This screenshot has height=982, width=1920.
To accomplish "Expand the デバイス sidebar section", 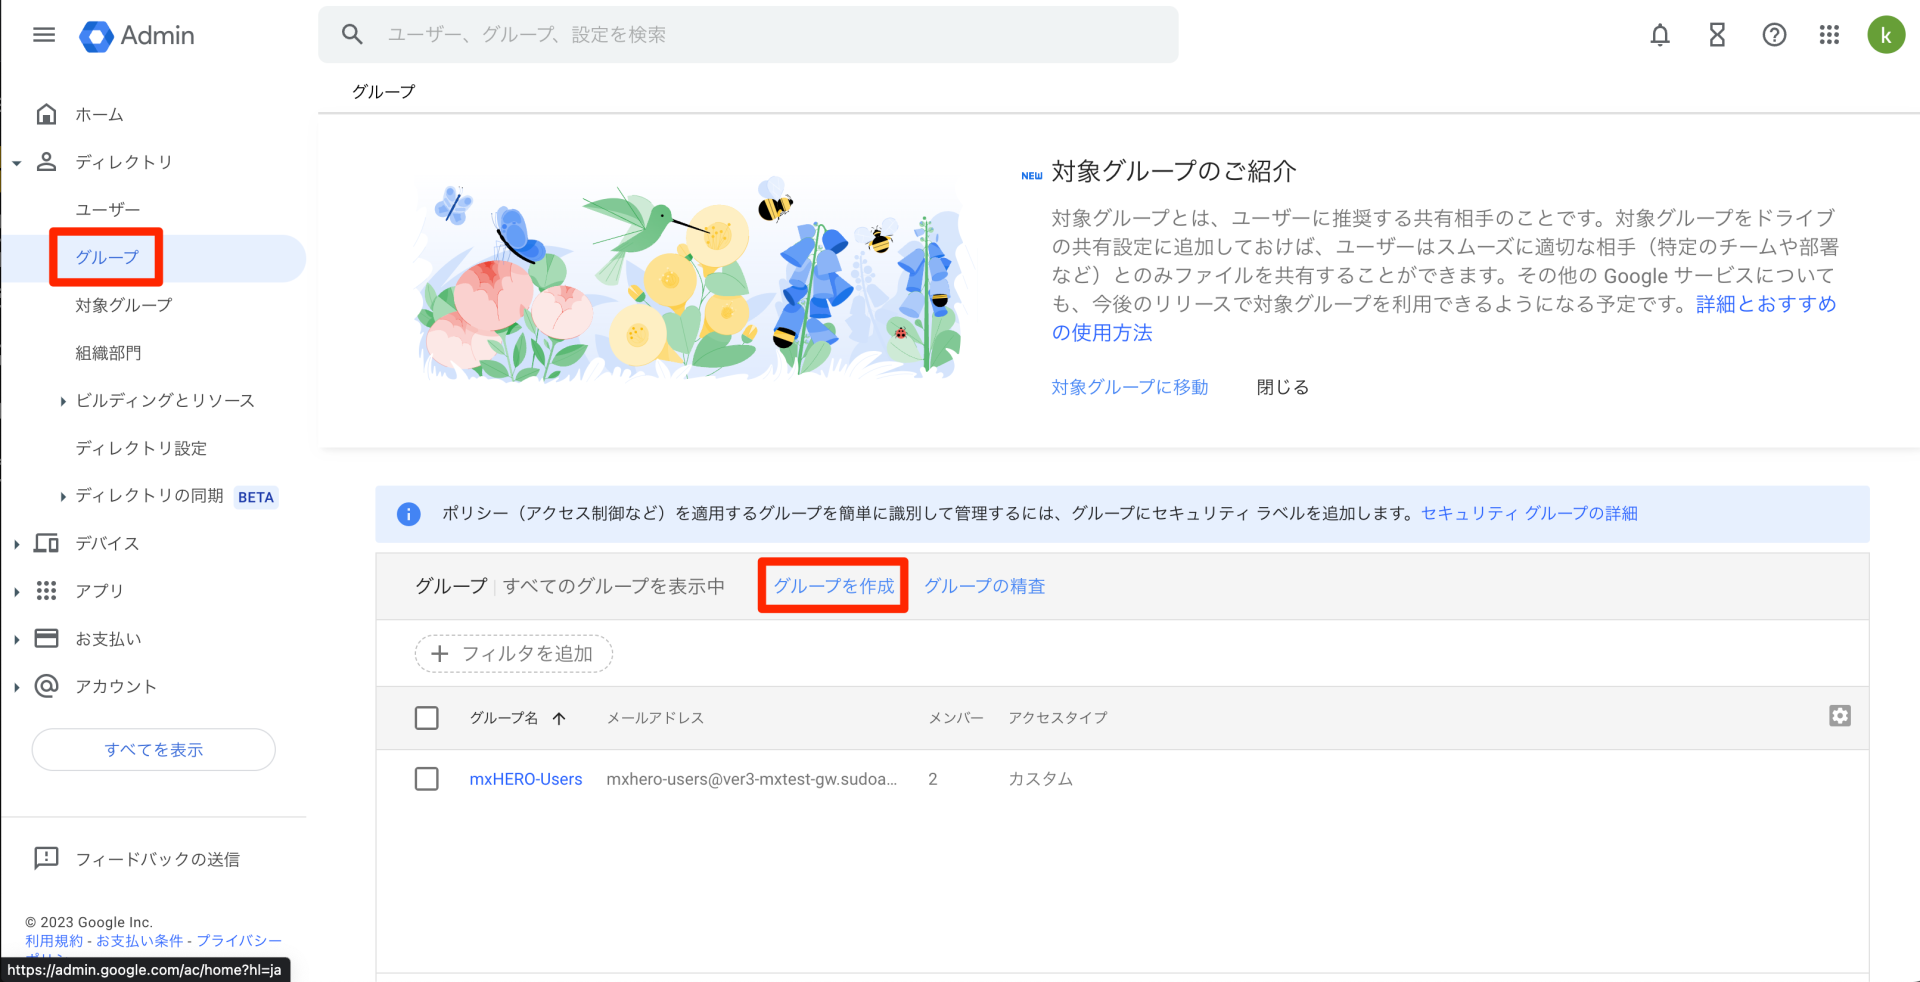I will click(x=15, y=543).
